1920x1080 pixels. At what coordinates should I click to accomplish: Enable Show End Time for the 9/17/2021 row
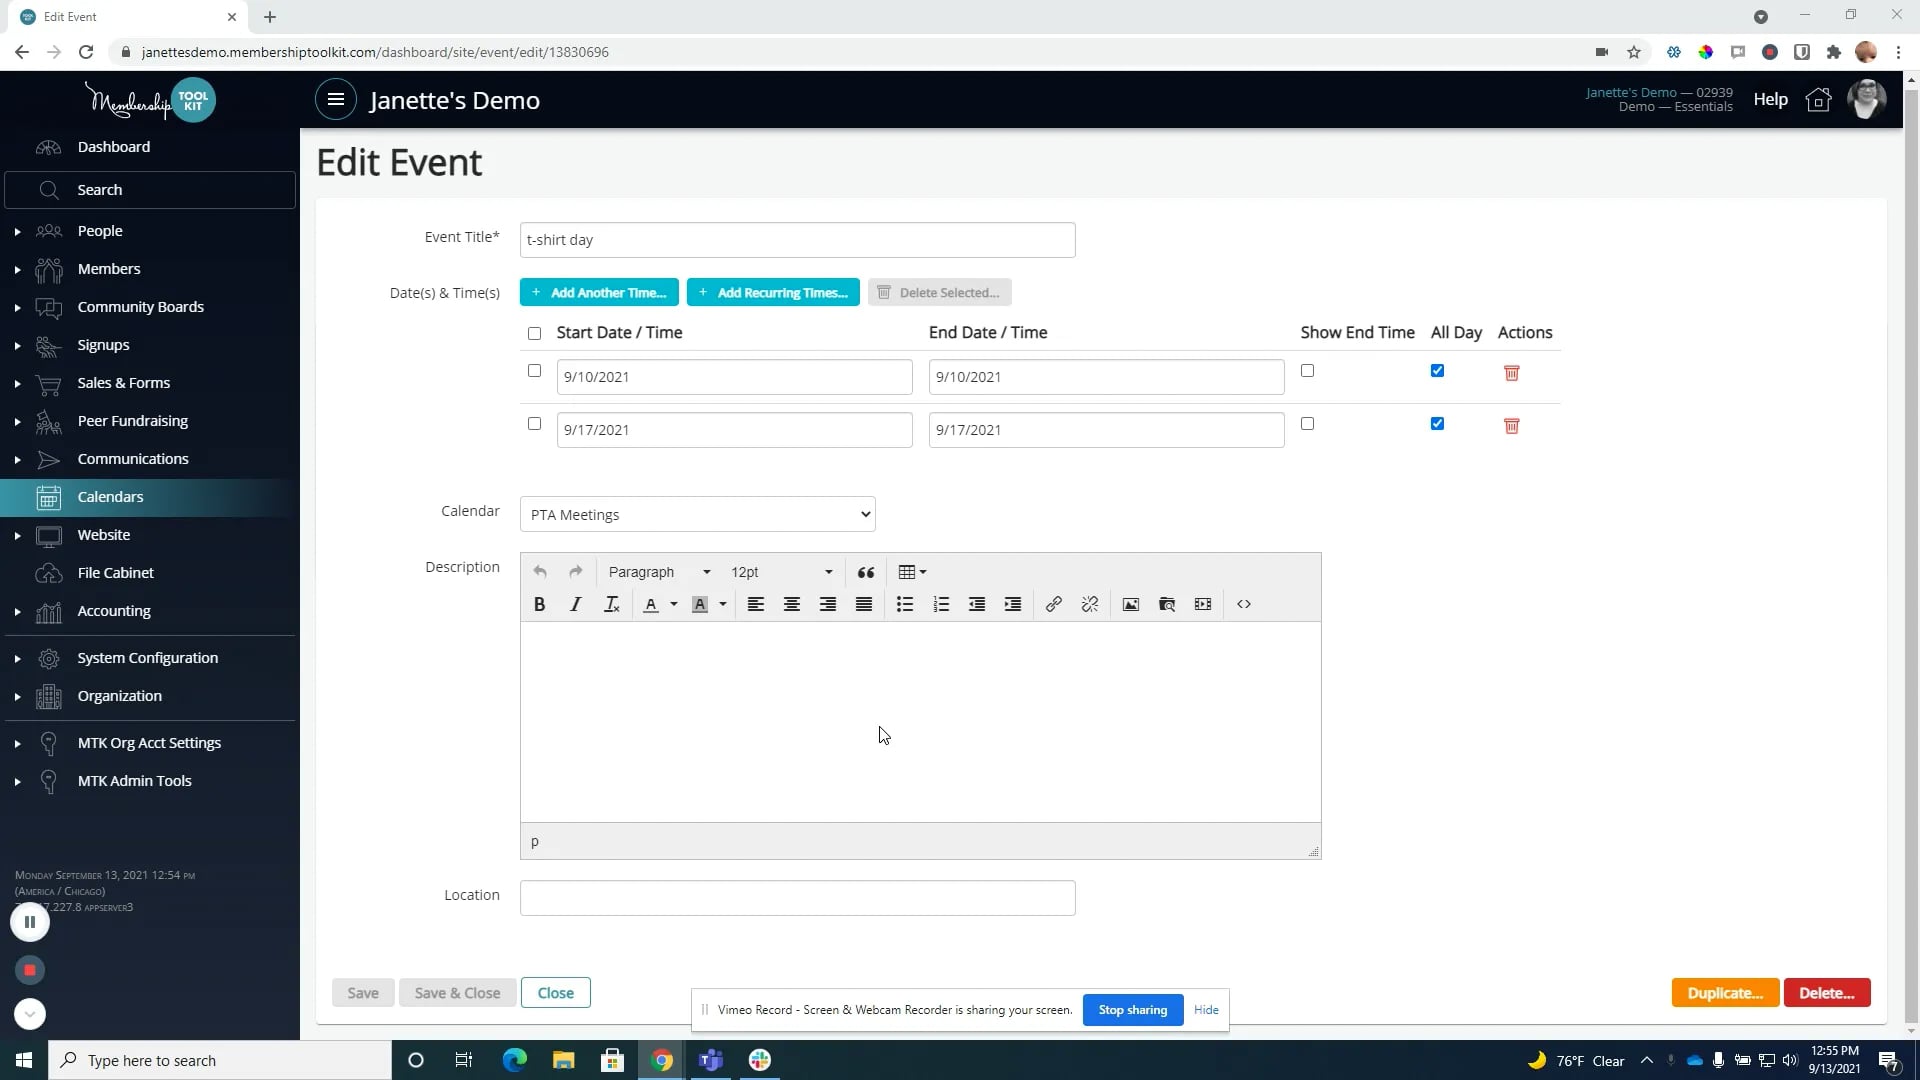click(1307, 423)
